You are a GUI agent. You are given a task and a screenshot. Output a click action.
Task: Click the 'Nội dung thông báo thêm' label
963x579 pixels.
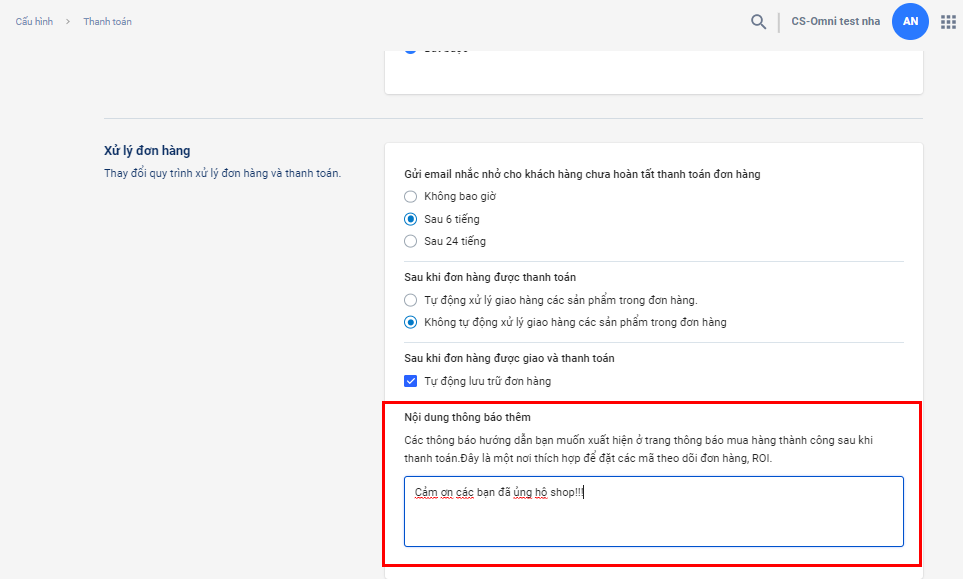pyautogui.click(x=467, y=417)
